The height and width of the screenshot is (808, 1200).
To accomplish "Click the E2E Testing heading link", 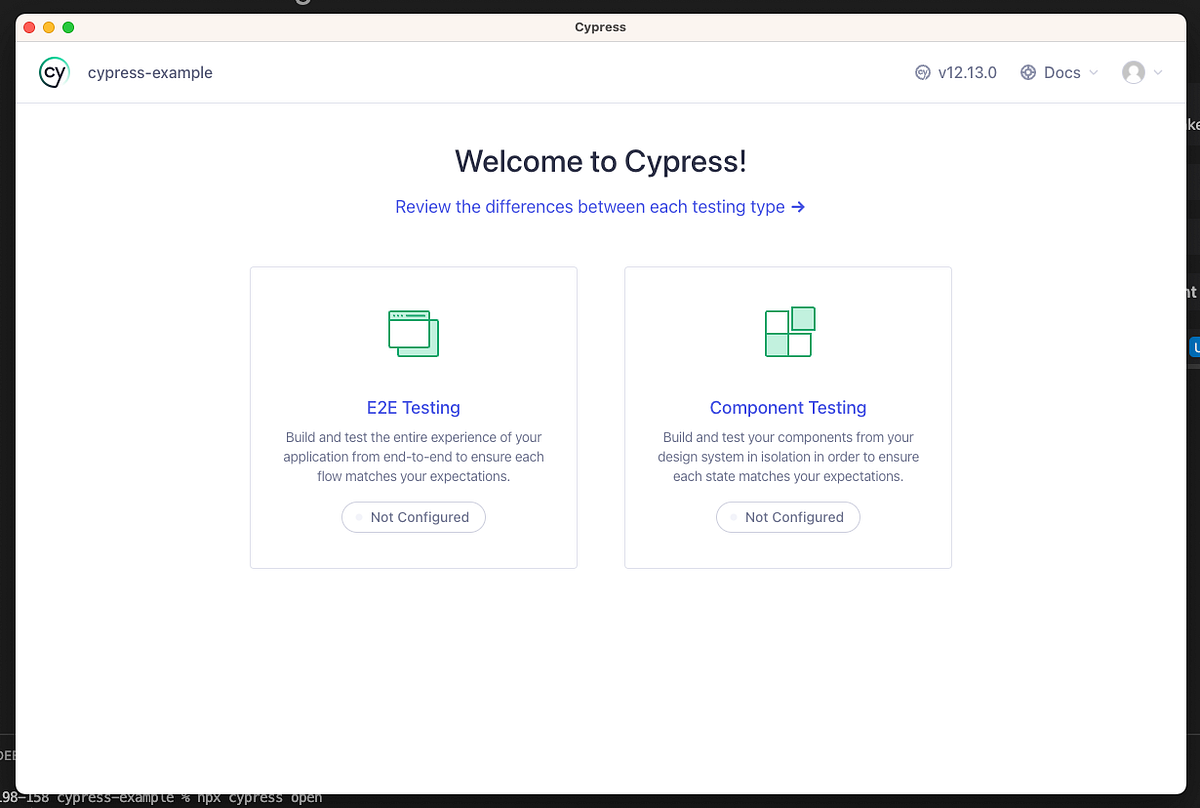I will [x=413, y=408].
